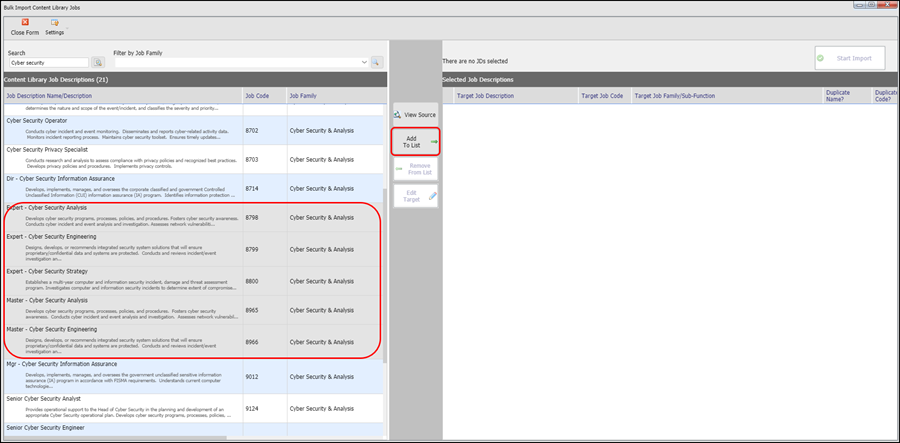Click the View Source button

[416, 115]
